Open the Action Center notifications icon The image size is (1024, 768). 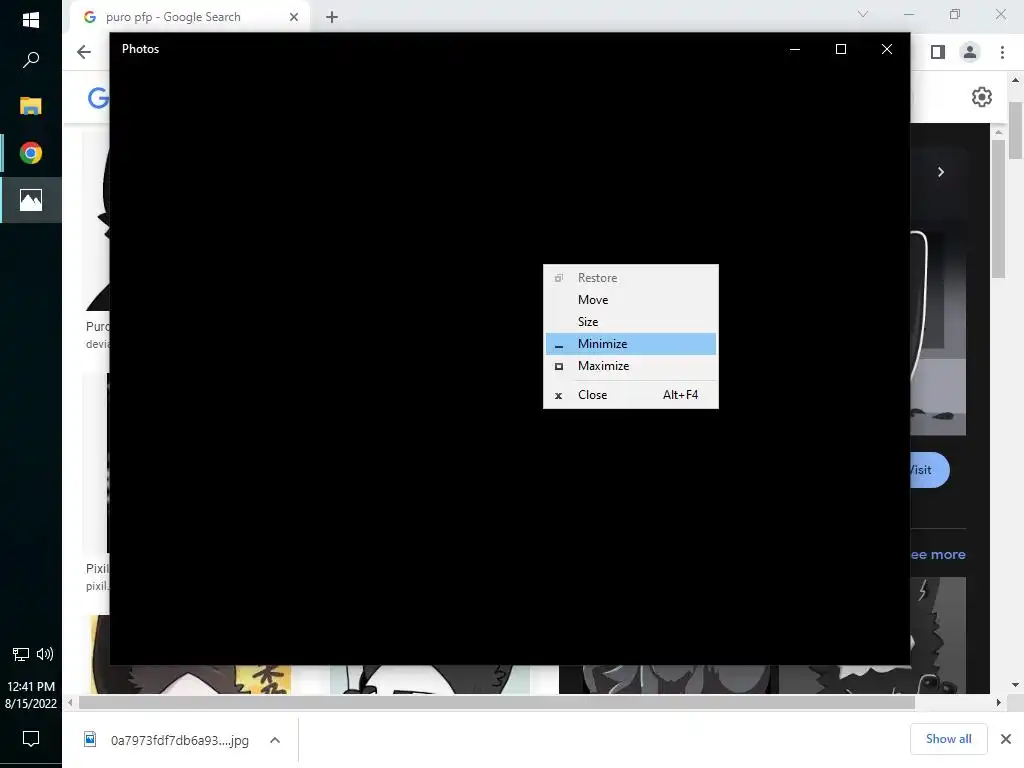31,739
